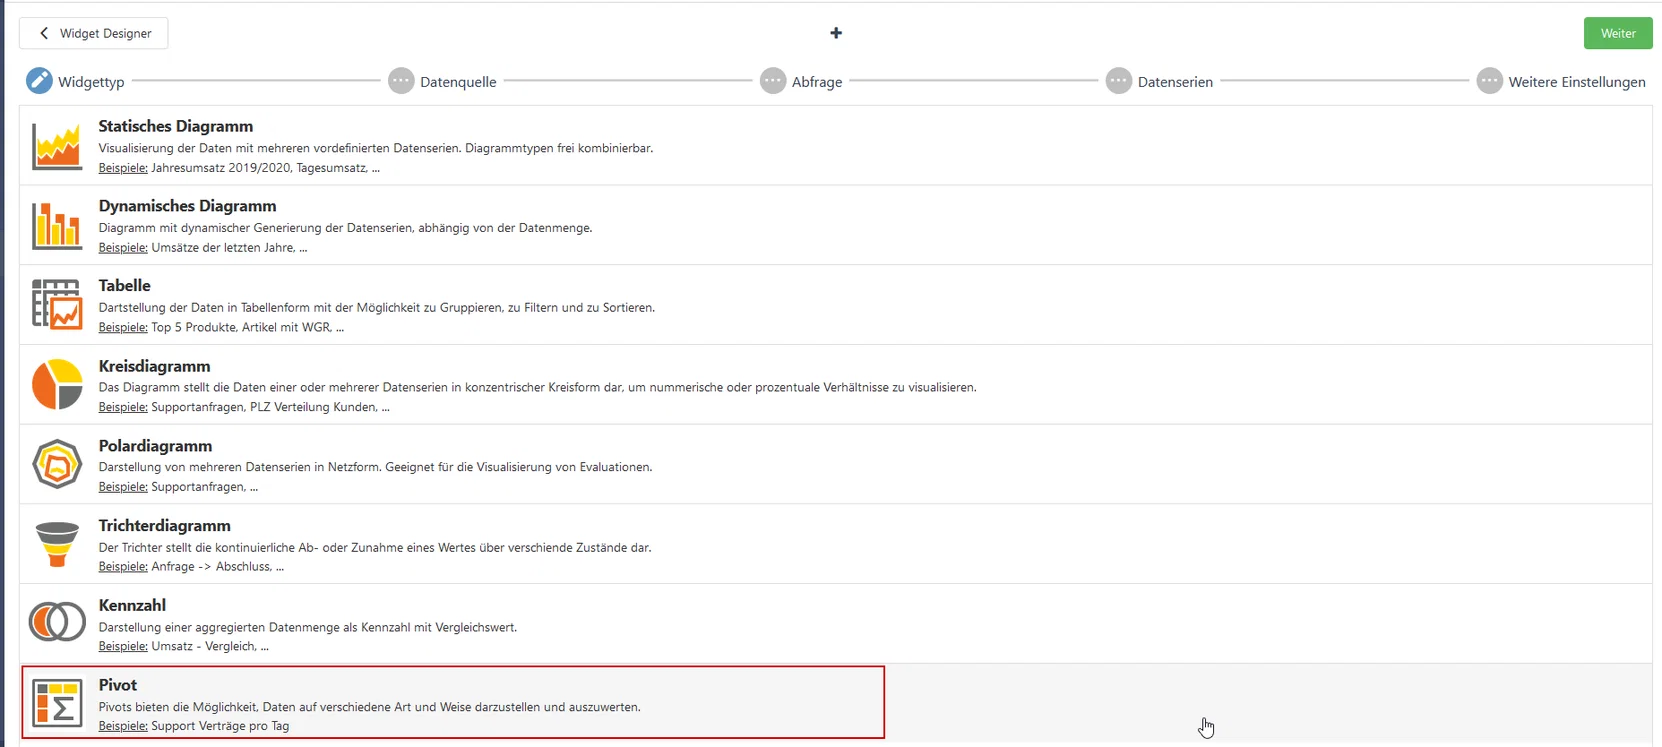The width and height of the screenshot is (1662, 747).
Task: Choose the Tabelle widget type title
Action: (125, 286)
